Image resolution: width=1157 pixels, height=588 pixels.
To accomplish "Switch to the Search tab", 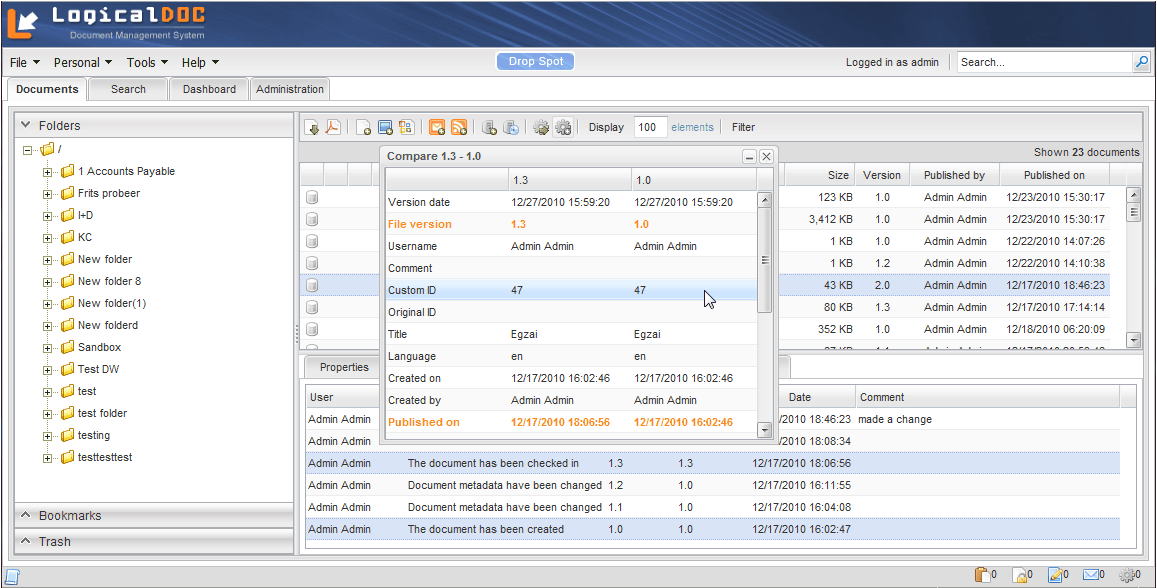I will (128, 89).
